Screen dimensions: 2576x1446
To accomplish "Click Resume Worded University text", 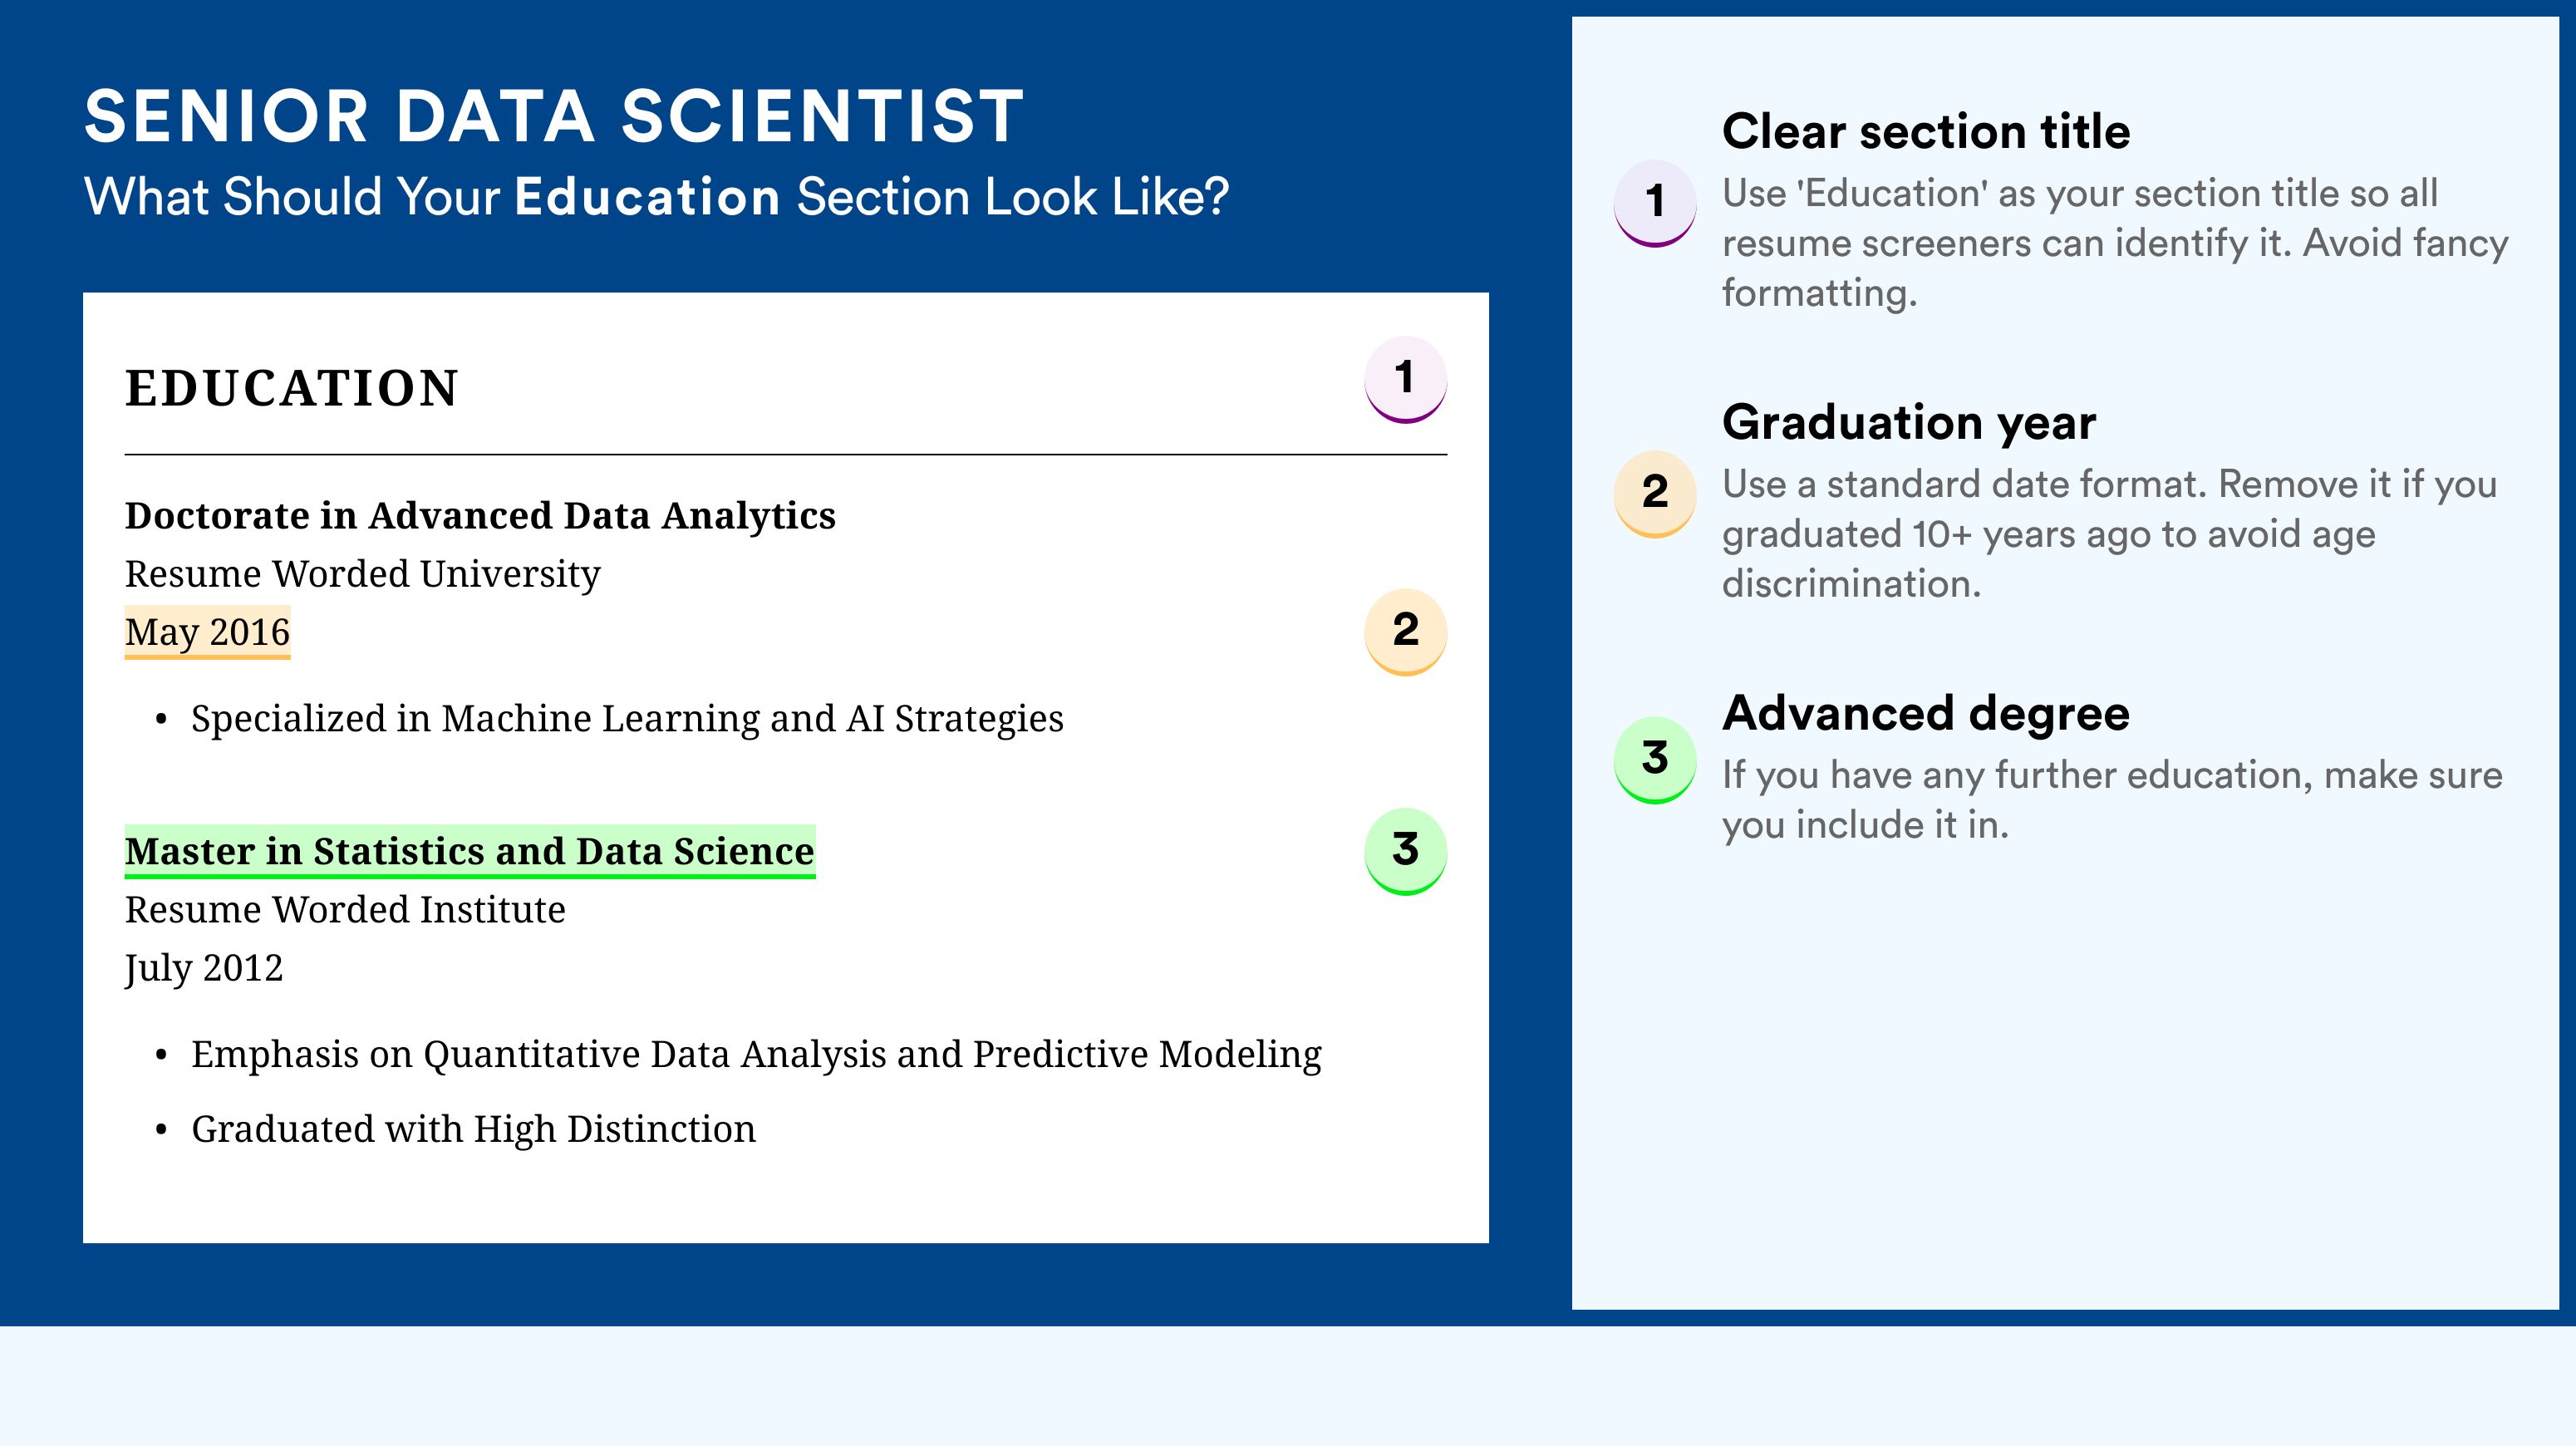I will tap(362, 574).
